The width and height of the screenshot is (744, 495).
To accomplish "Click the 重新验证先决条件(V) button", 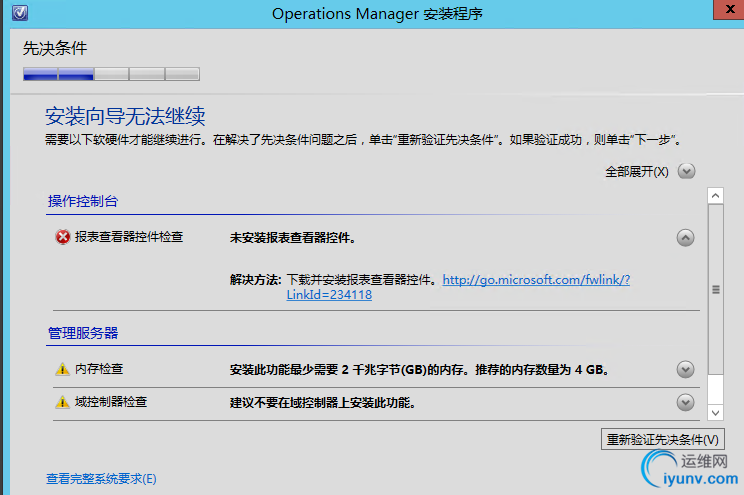I will 662,439.
